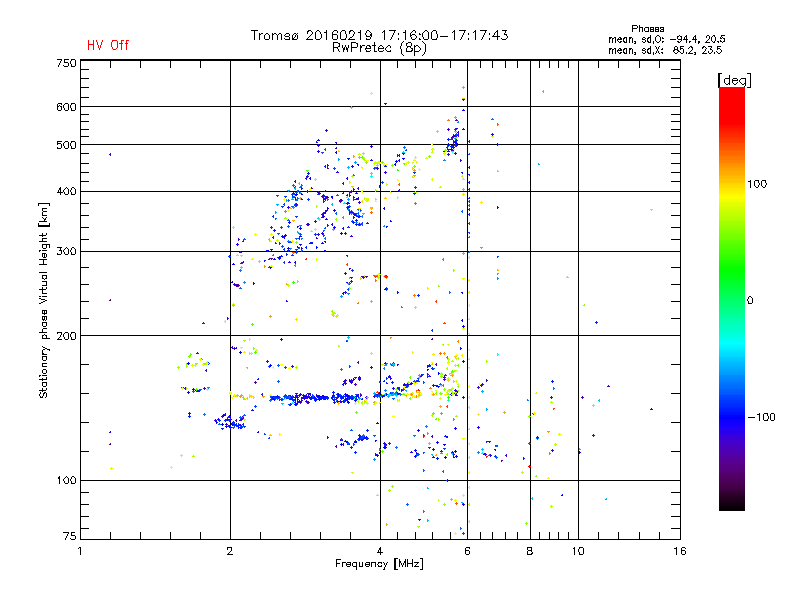
Task: Click the 100 colorbar tick label
Action: (757, 184)
